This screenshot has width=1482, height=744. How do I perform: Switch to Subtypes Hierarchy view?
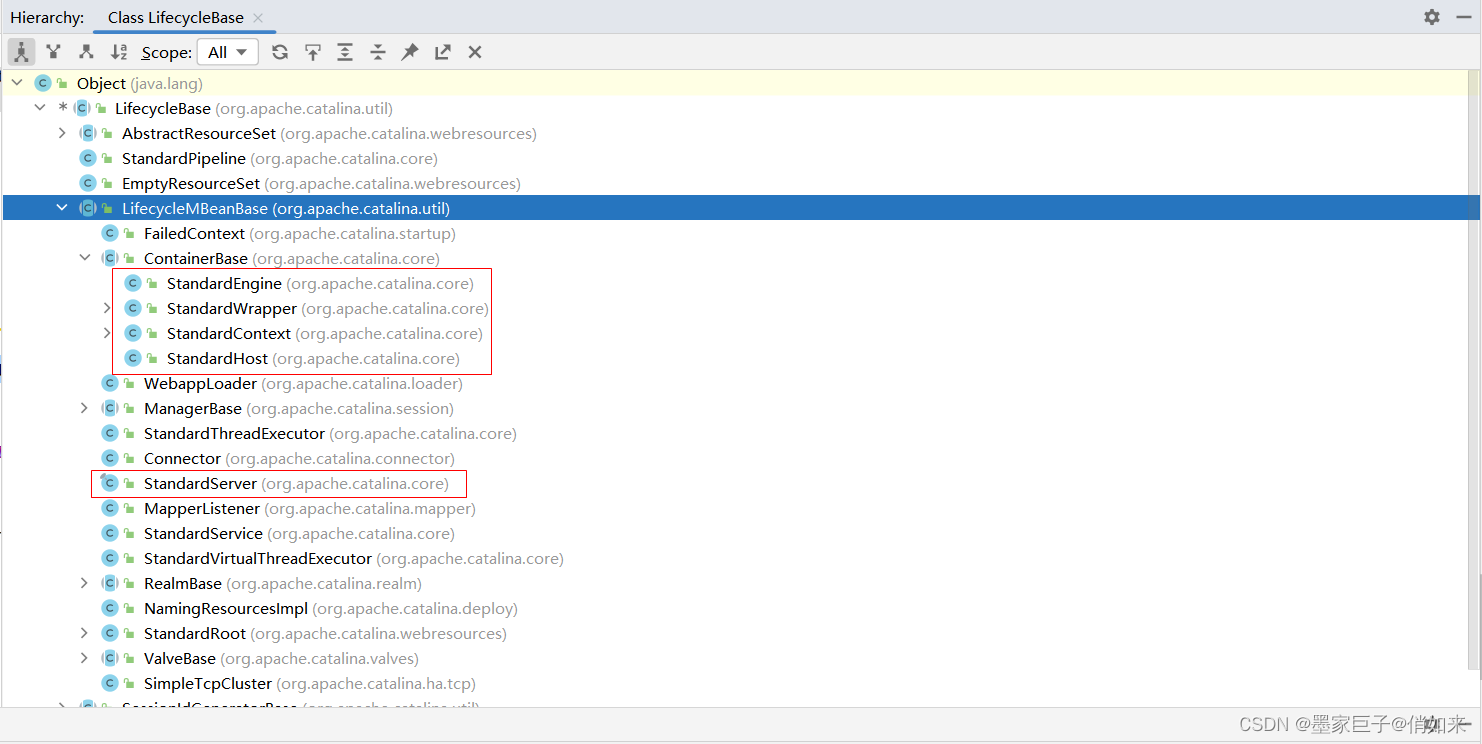point(86,52)
